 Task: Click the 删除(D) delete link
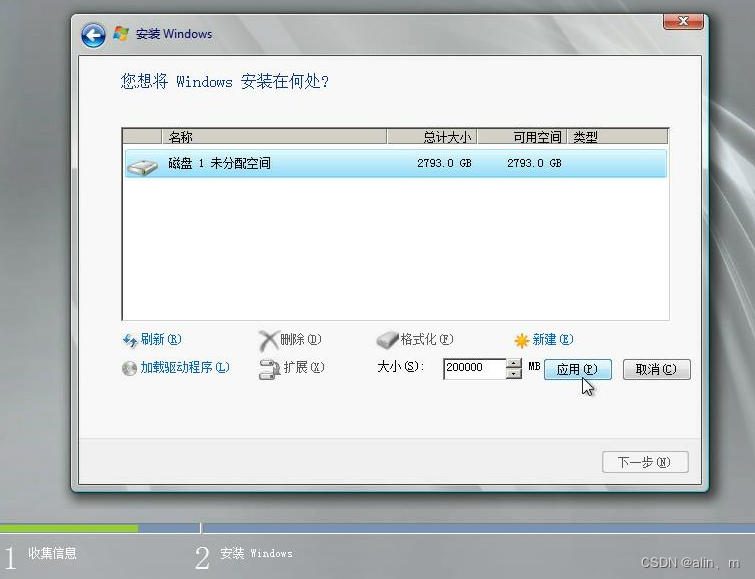[300, 340]
